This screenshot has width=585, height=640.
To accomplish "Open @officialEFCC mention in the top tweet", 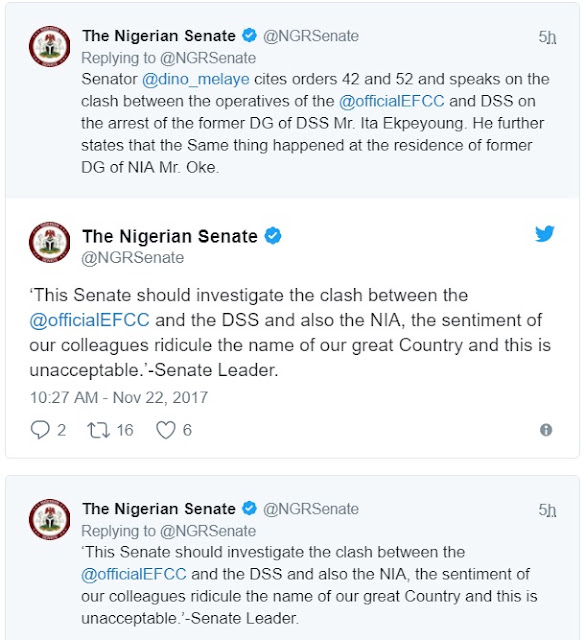I will (x=391, y=101).
